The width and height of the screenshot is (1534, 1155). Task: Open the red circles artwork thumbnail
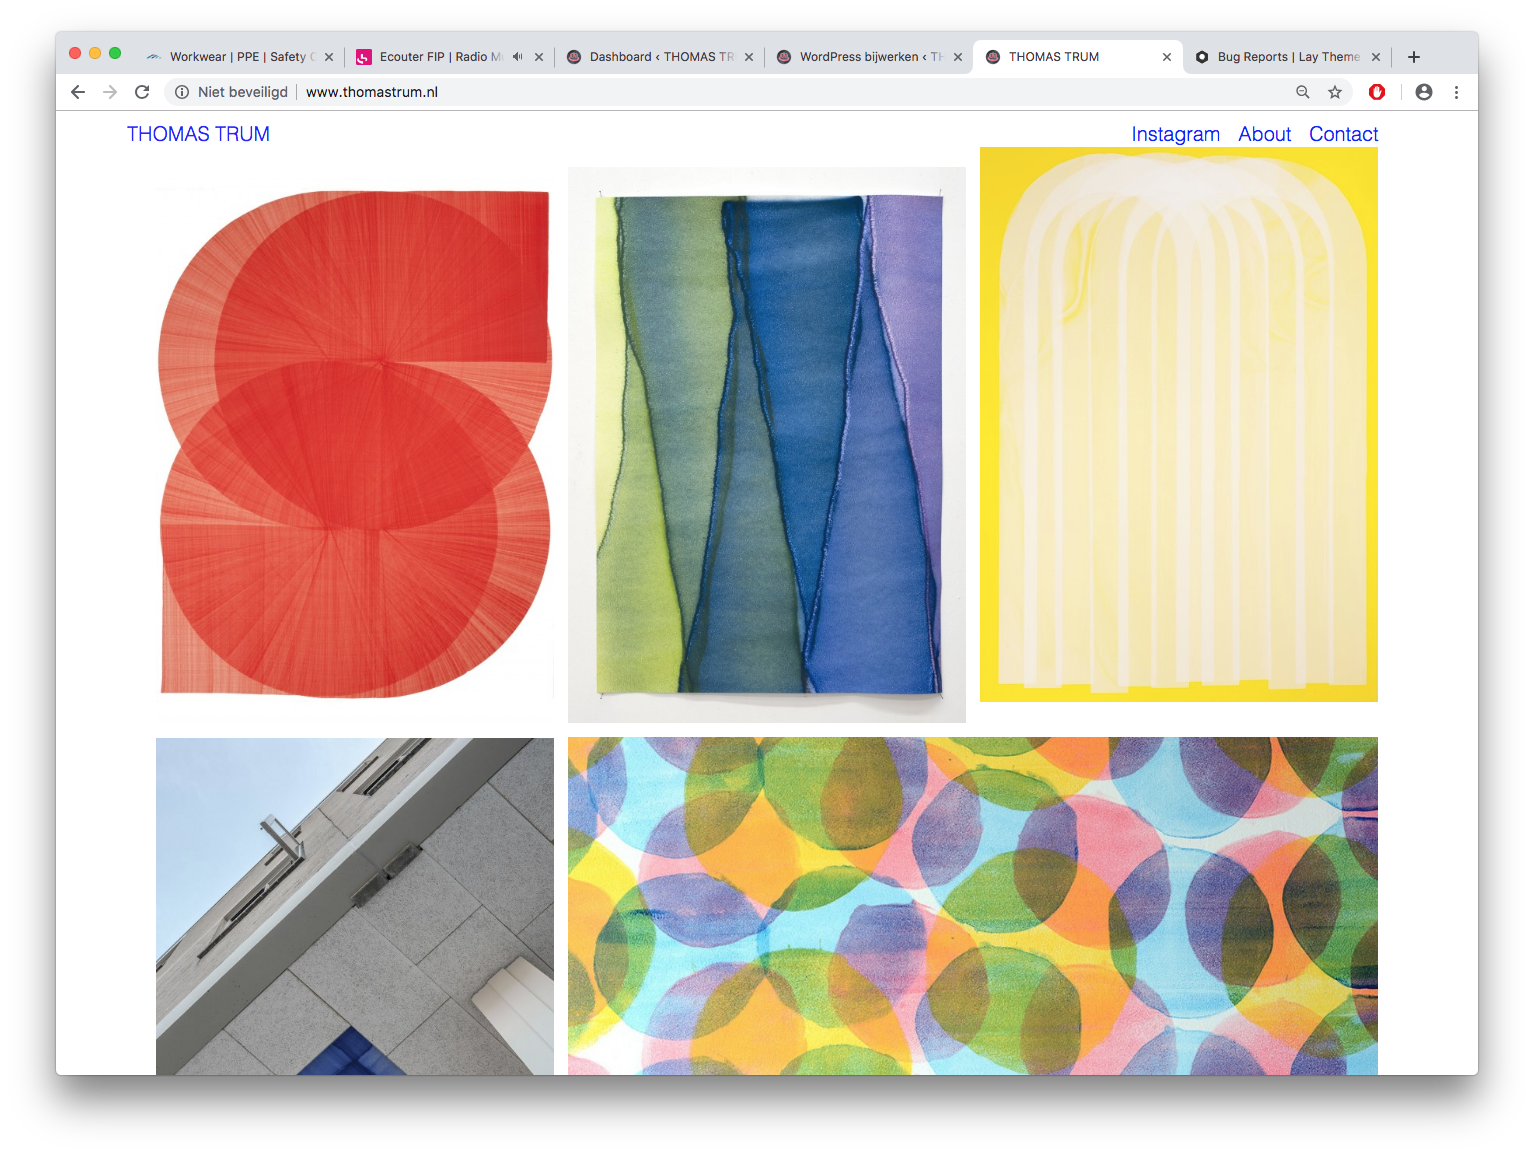coord(355,443)
